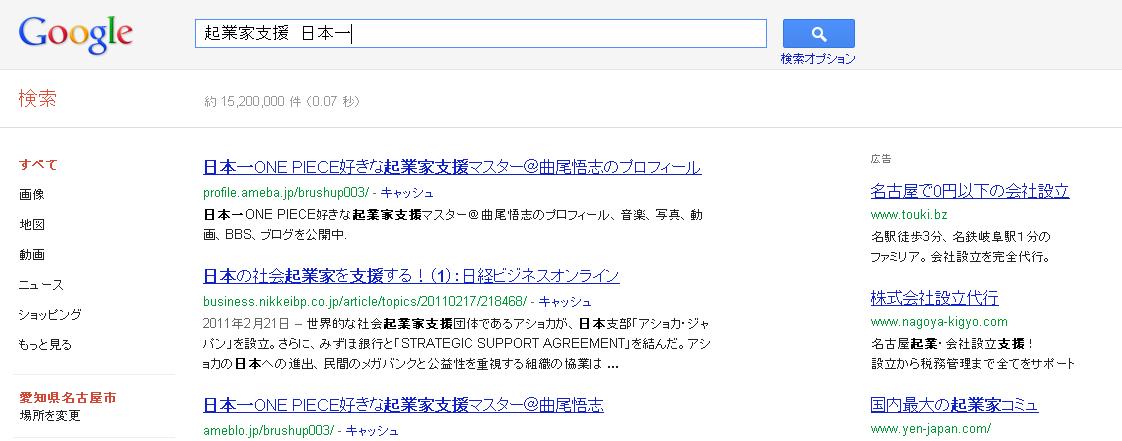The image size is (1122, 441).
Task: Switch to 動画 results
Action: click(x=31, y=255)
